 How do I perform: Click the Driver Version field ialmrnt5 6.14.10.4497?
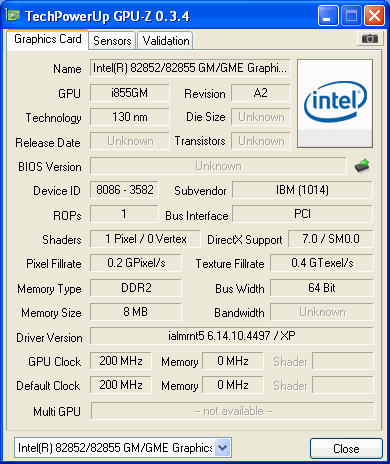[232, 336]
